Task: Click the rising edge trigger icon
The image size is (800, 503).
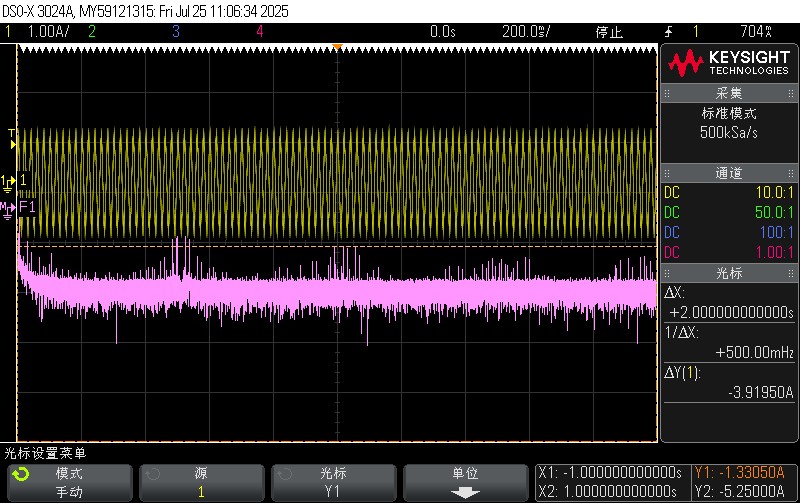Action: click(668, 32)
